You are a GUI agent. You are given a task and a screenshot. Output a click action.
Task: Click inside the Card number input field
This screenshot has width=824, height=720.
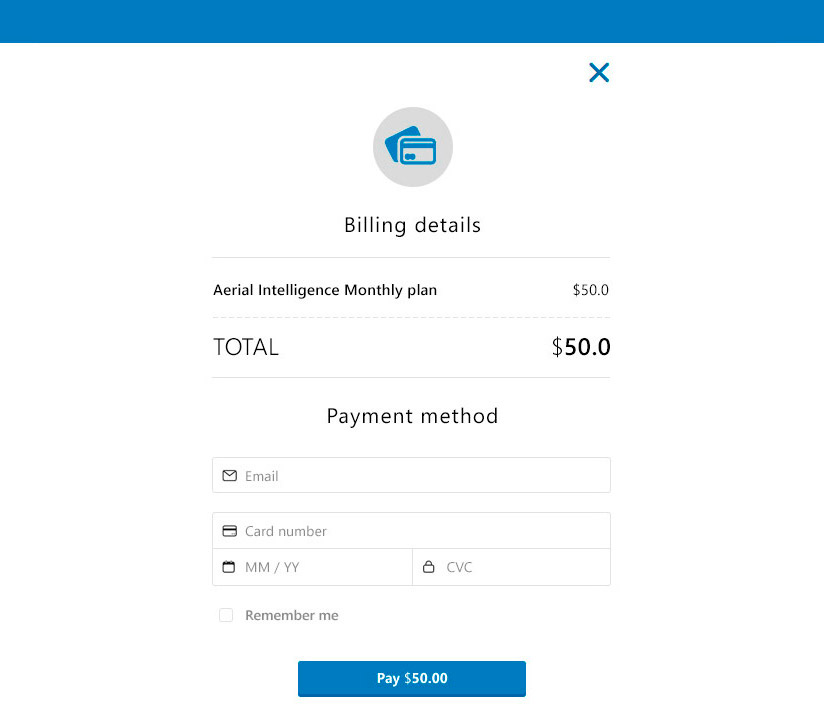pyautogui.click(x=400, y=530)
